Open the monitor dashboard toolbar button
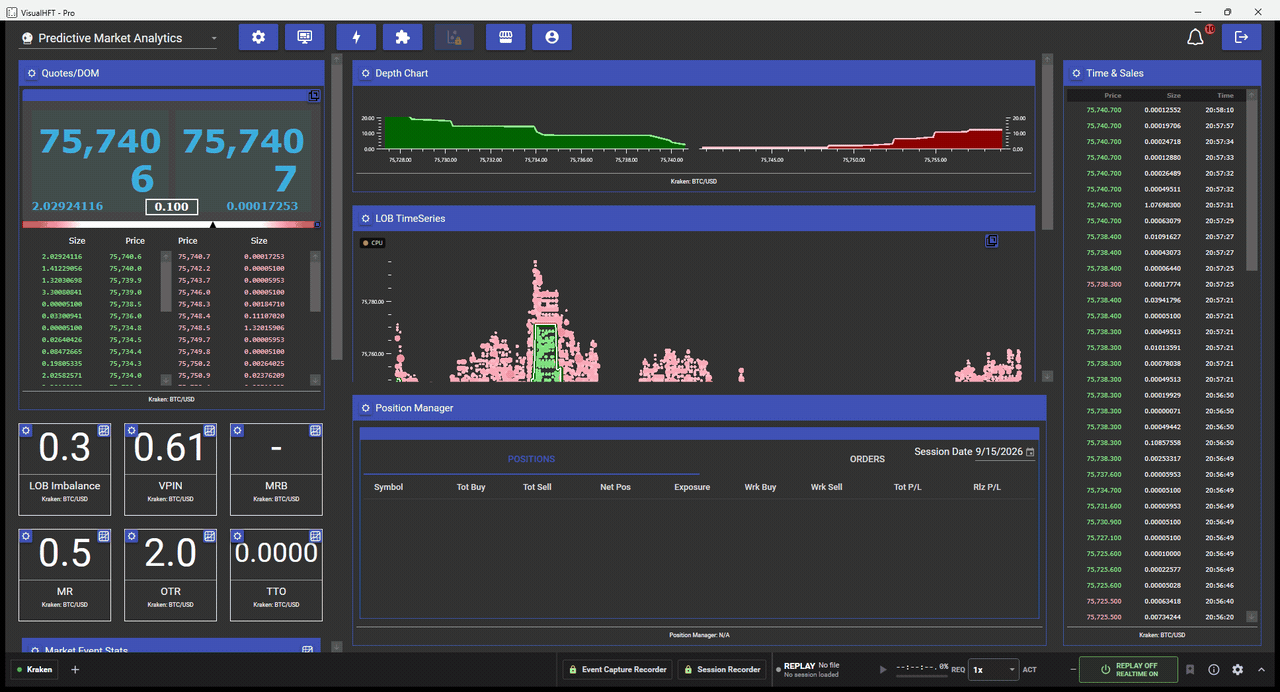1280x692 pixels. (305, 37)
